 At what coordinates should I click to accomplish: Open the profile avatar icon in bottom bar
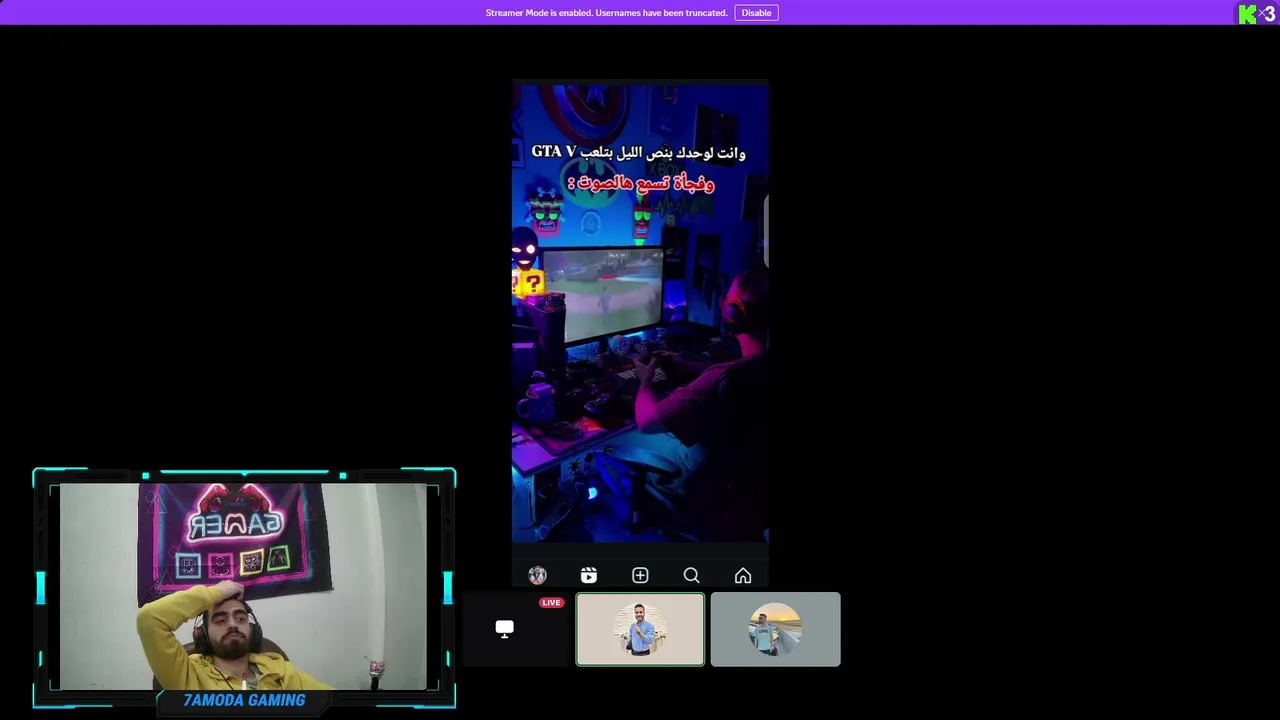click(x=537, y=575)
